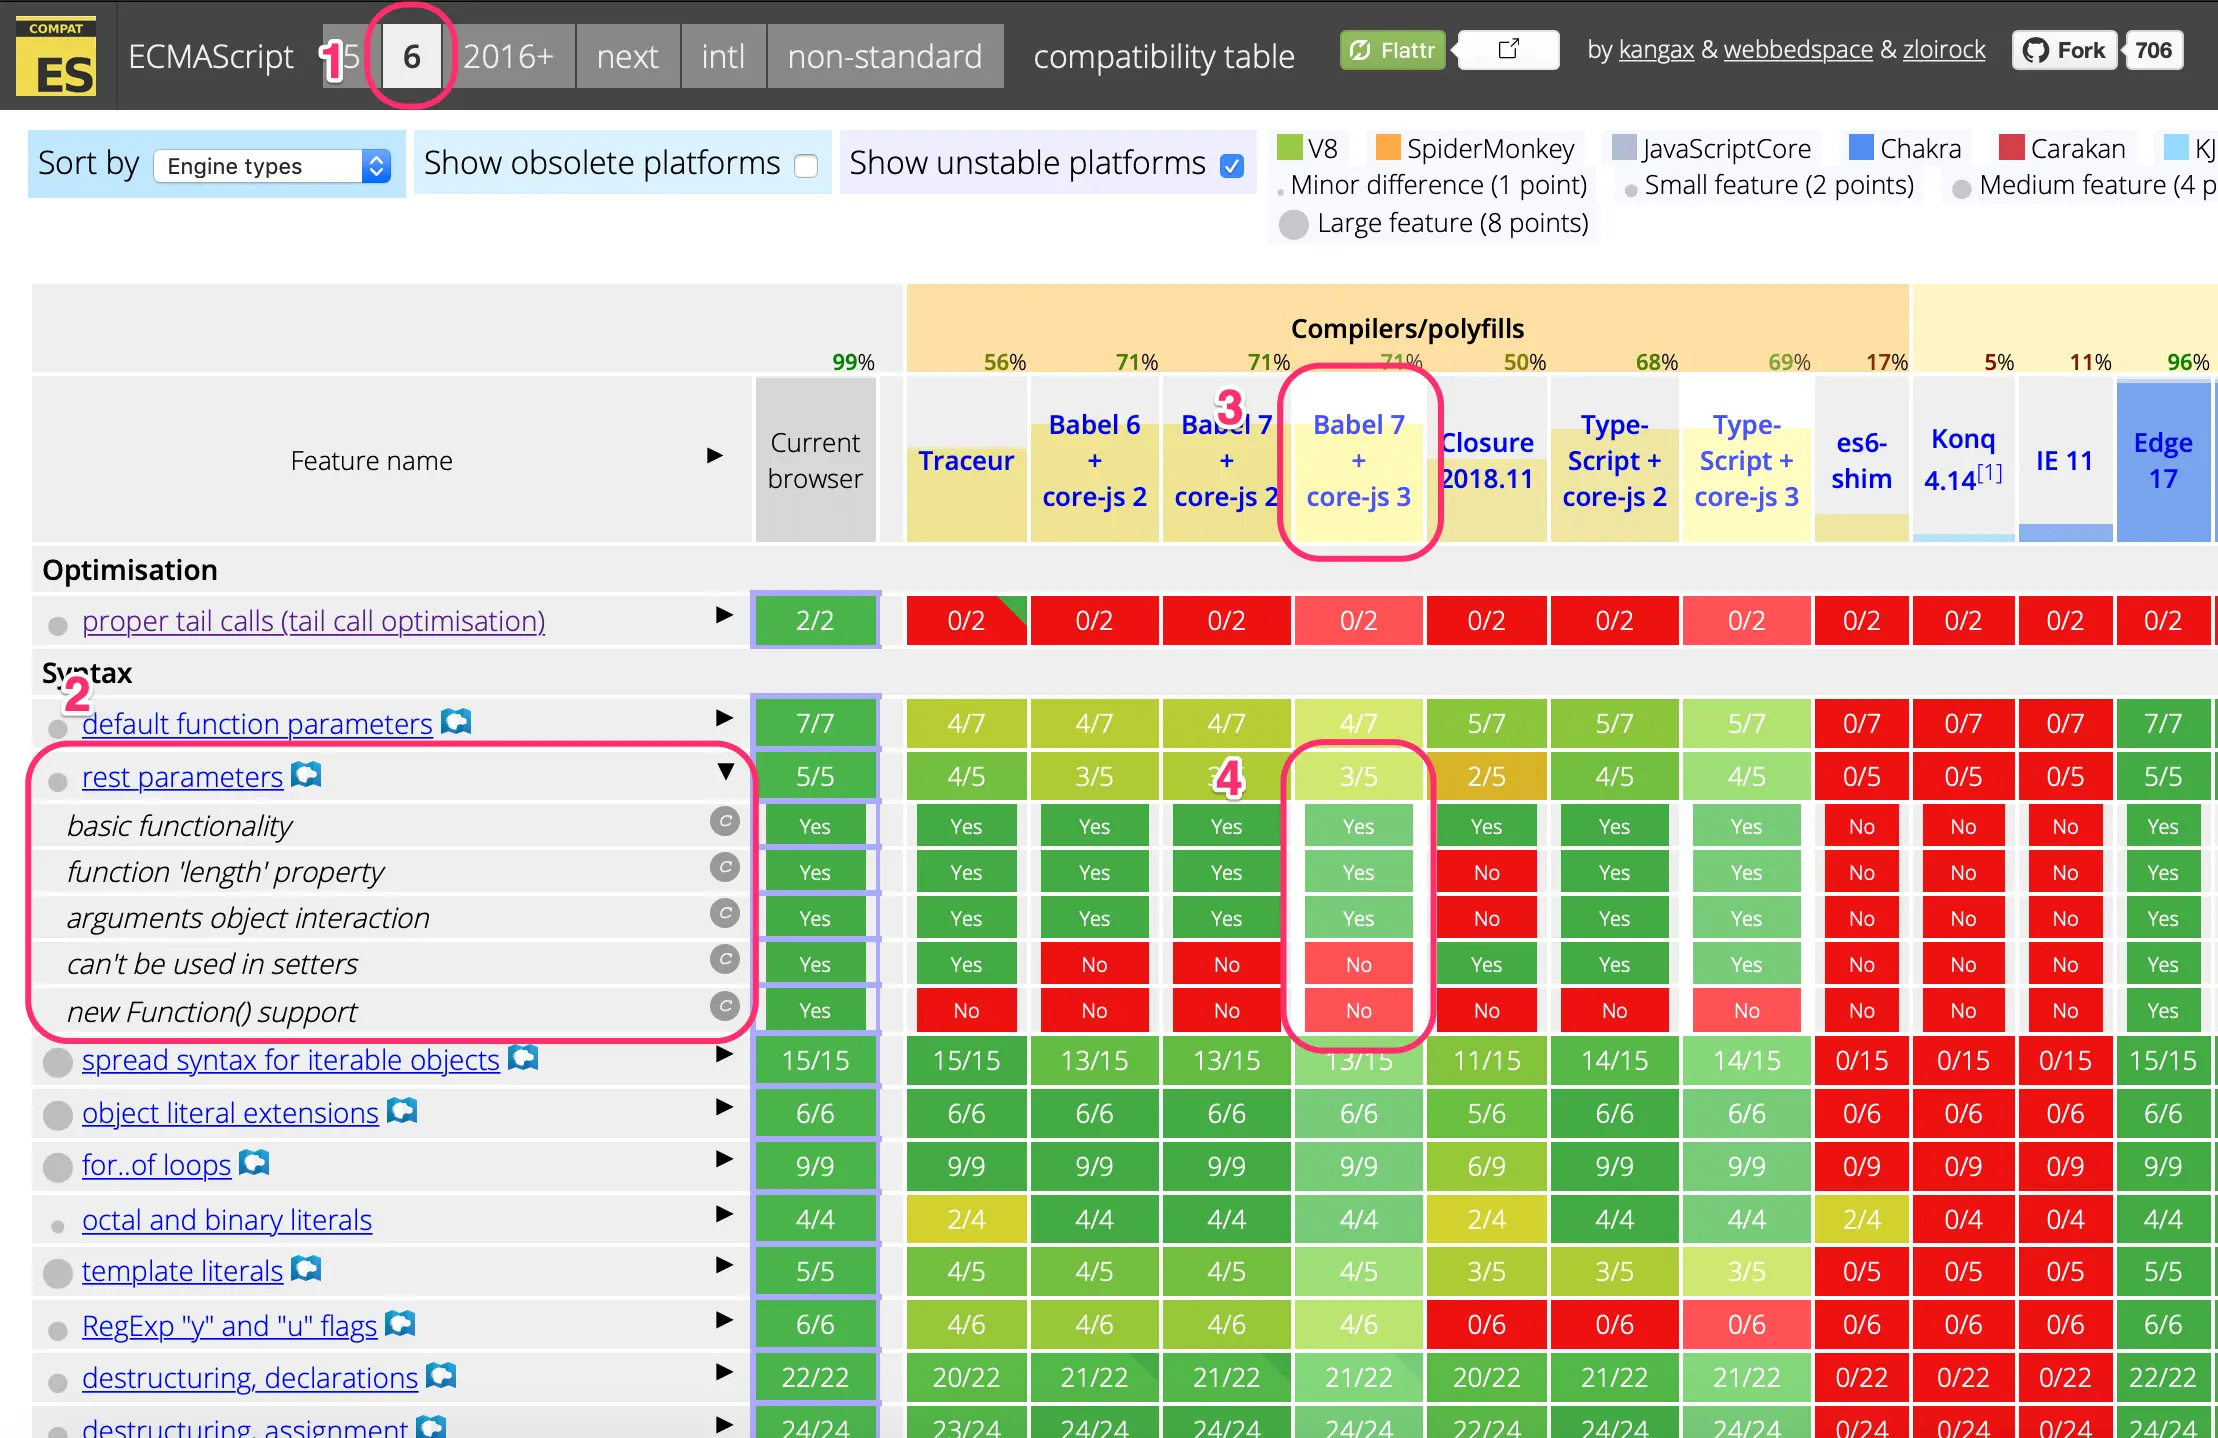Click the green V8 legend color swatch

(x=1290, y=148)
